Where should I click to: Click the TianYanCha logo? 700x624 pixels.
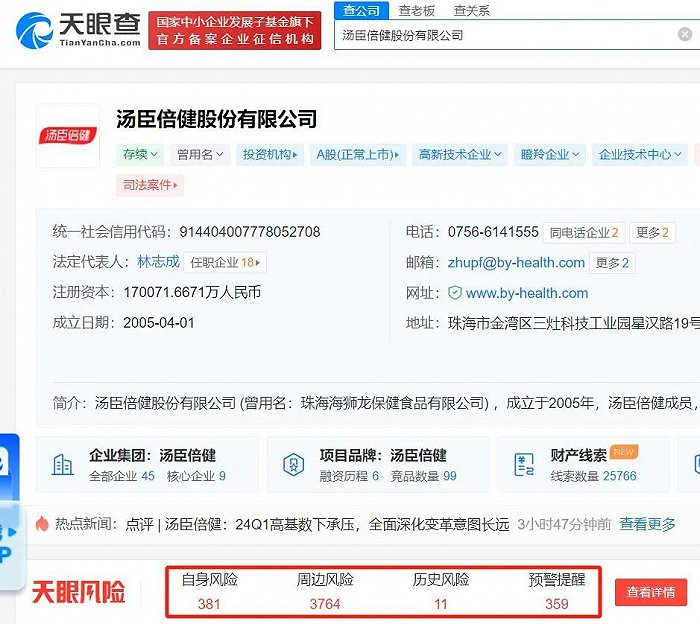pyautogui.click(x=78, y=30)
